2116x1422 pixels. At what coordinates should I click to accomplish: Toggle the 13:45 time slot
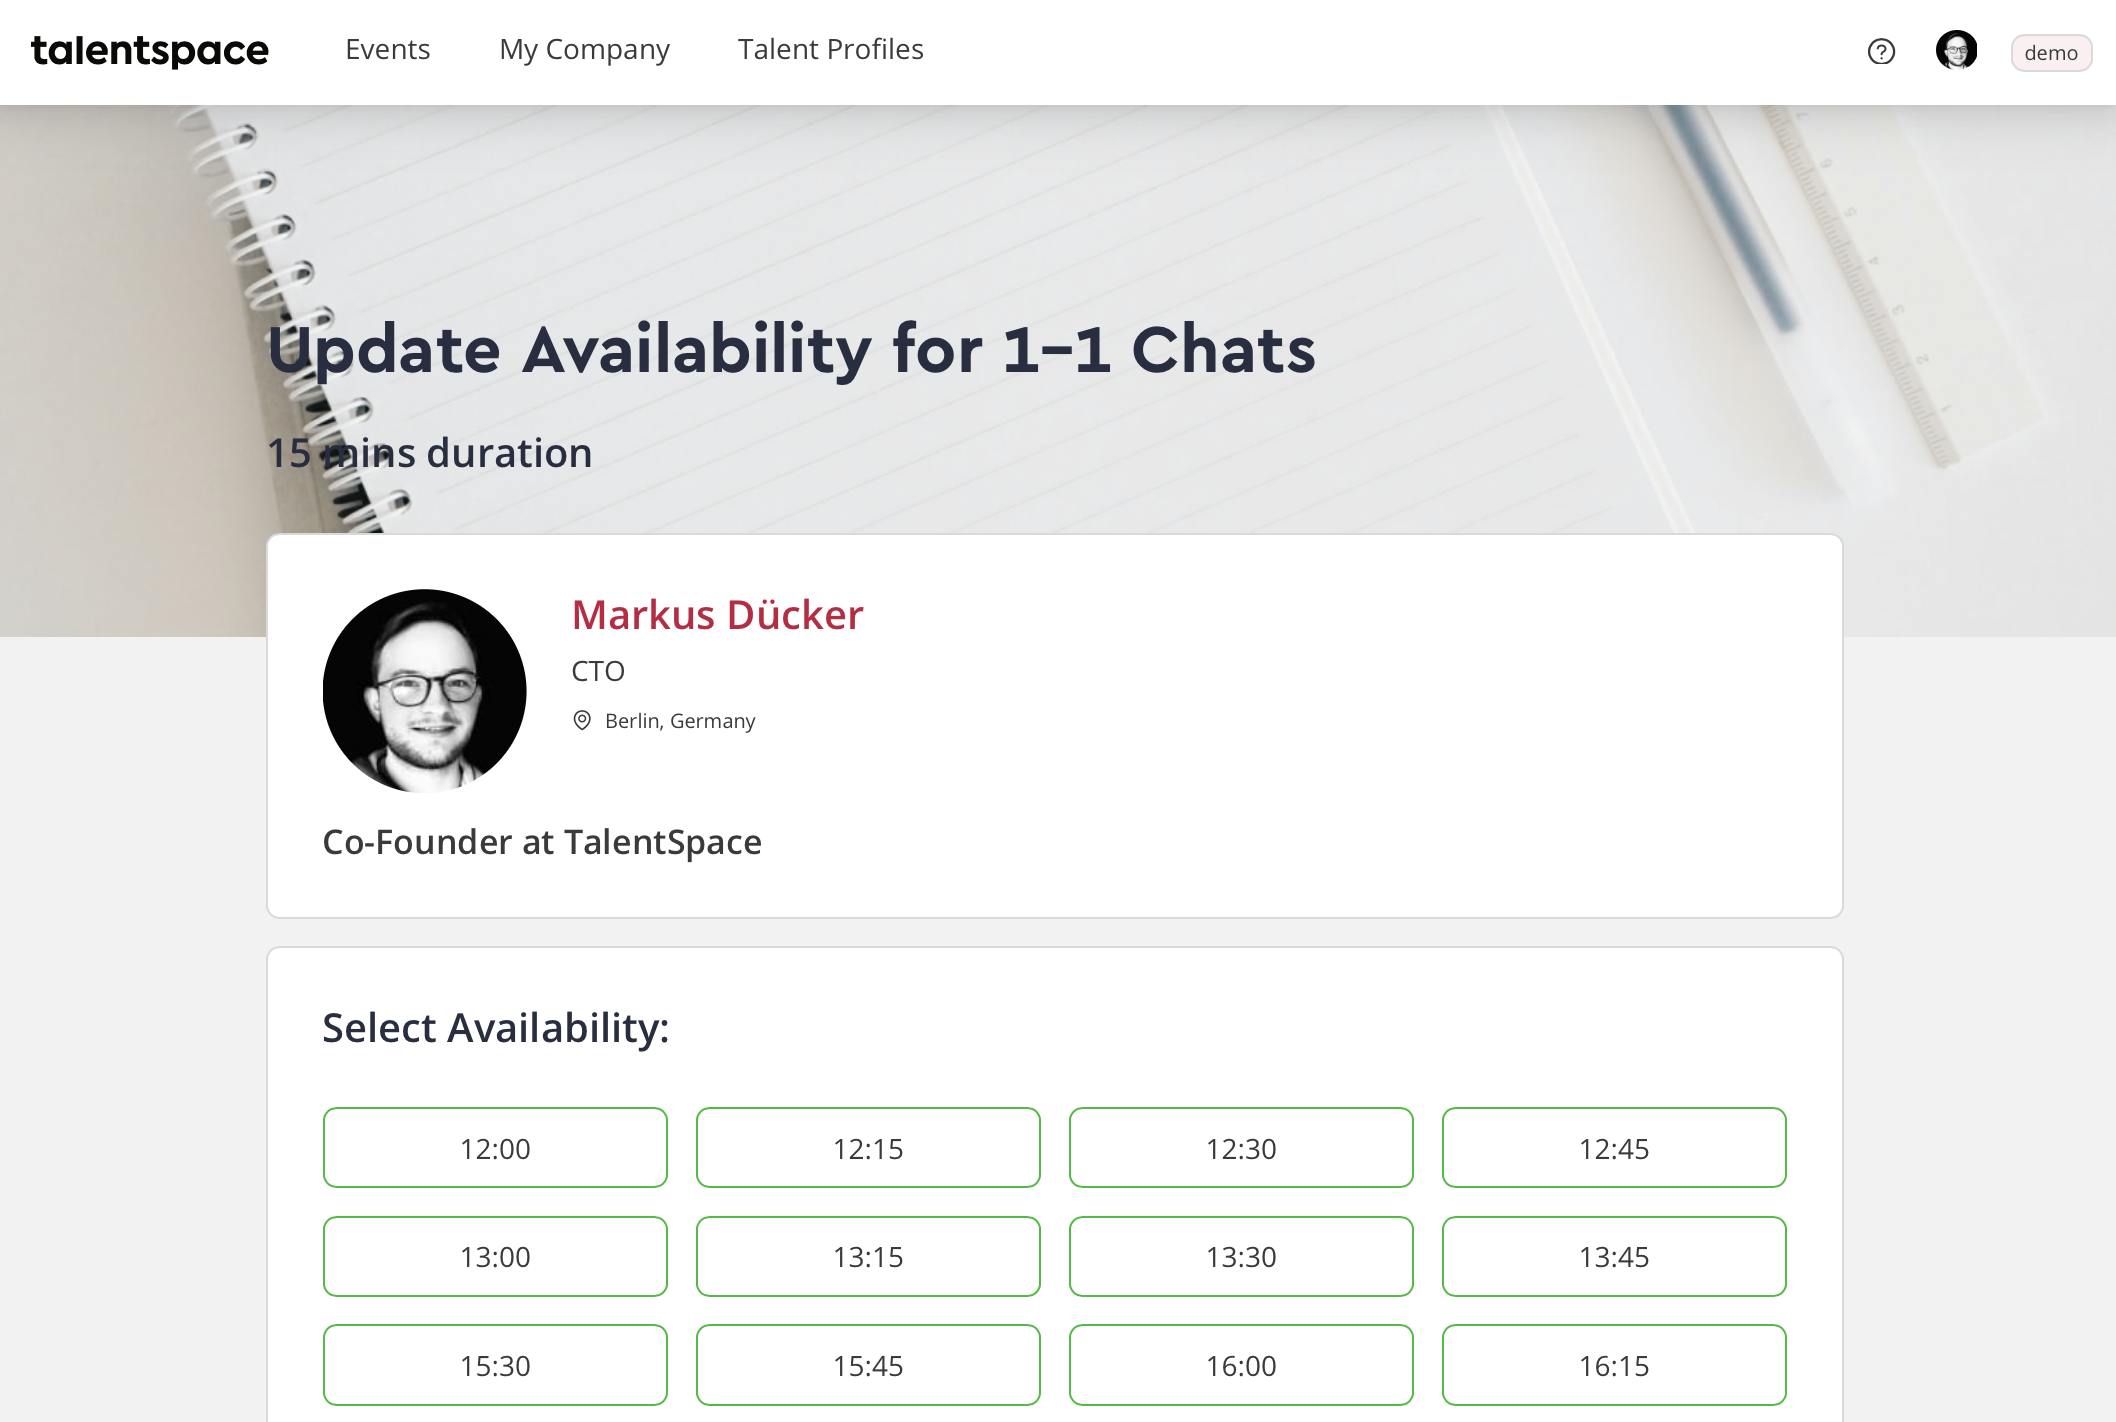1614,1256
